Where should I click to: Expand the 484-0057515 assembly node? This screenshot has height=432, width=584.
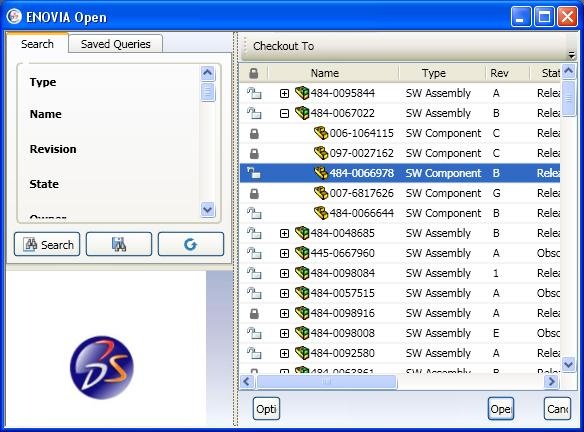point(284,293)
